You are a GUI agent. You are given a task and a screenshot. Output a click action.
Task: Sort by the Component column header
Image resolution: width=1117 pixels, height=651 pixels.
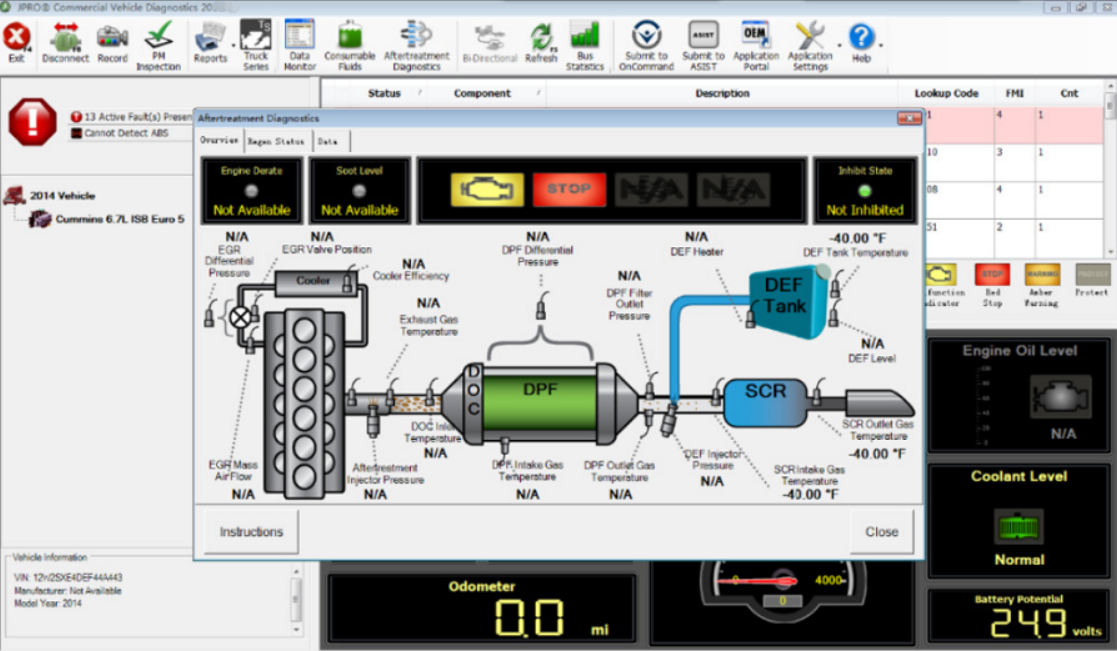pyautogui.click(x=482, y=93)
